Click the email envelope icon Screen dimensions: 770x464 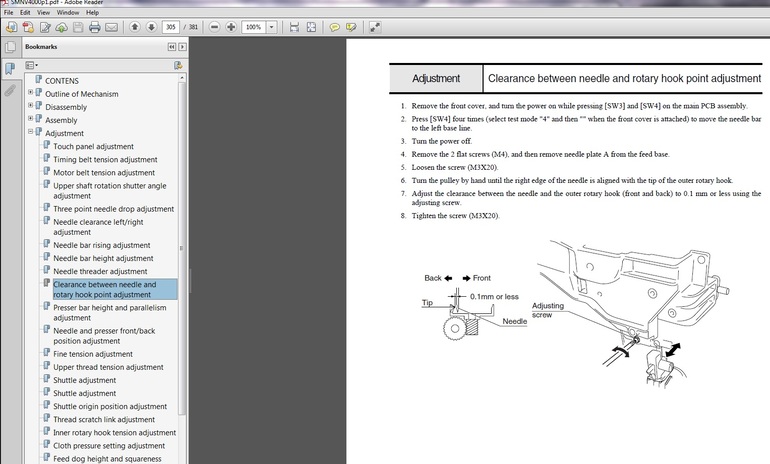[x=111, y=27]
